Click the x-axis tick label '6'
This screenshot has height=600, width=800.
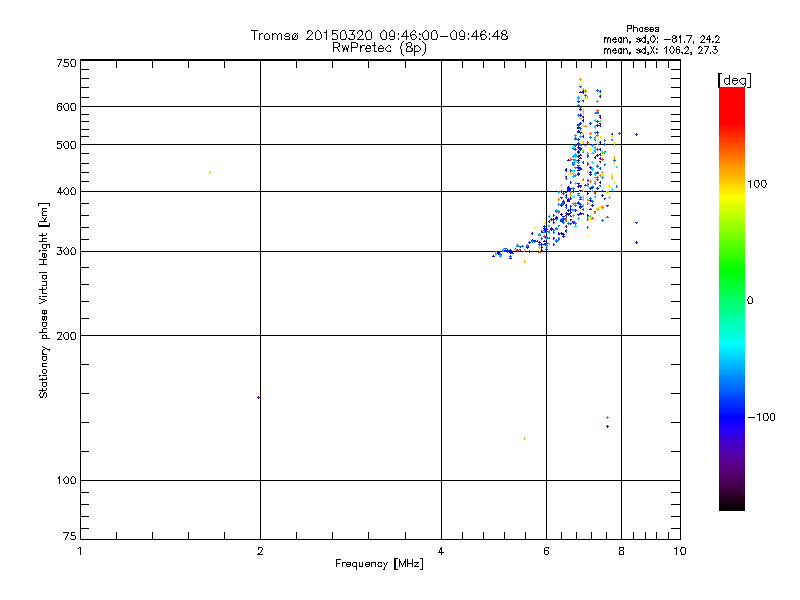(546, 551)
